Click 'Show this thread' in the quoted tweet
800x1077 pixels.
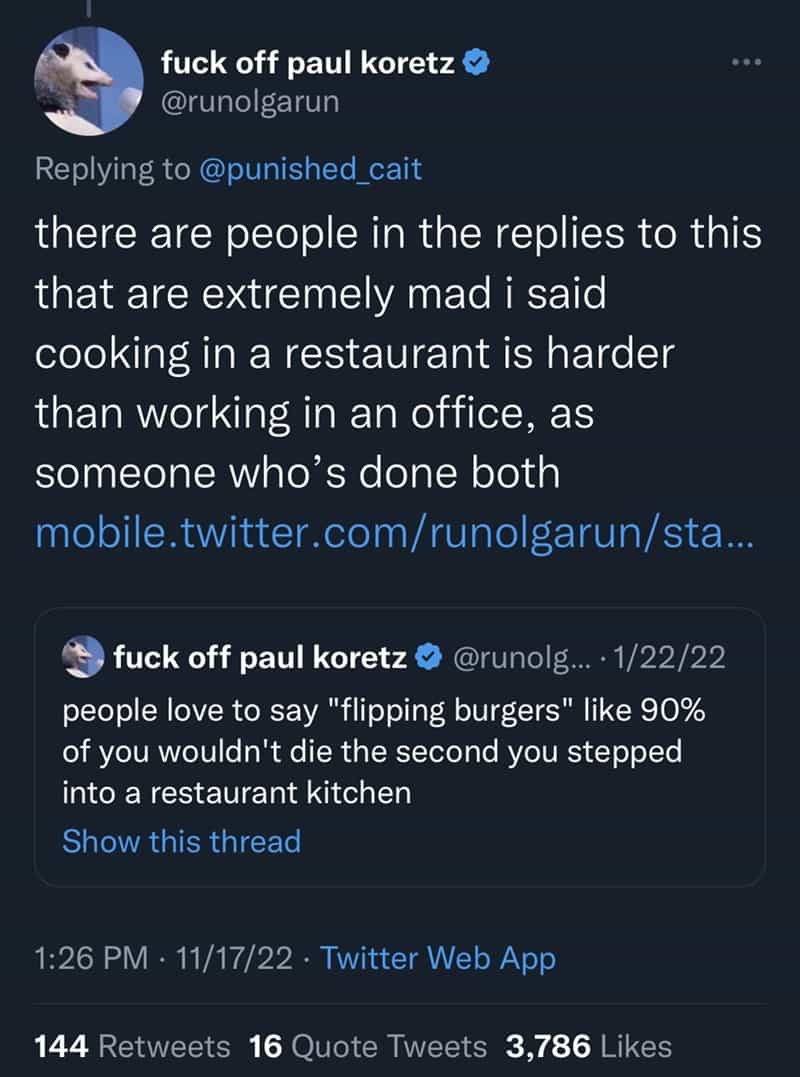[181, 842]
